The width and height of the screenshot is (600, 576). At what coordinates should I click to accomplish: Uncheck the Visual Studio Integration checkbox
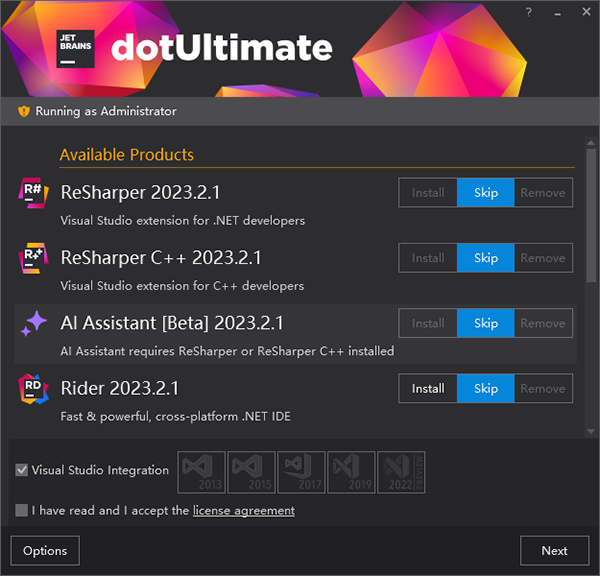coord(22,470)
